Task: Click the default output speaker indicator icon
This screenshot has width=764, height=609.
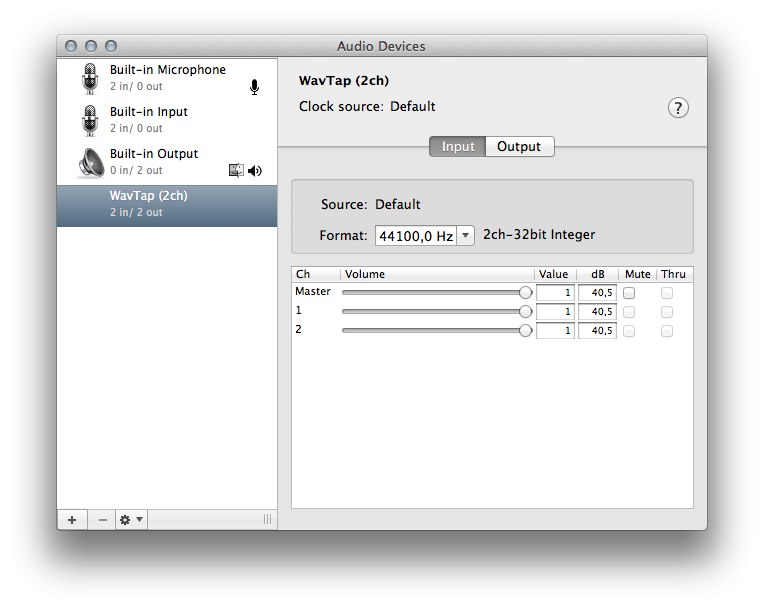Action: pyautogui.click(x=255, y=171)
